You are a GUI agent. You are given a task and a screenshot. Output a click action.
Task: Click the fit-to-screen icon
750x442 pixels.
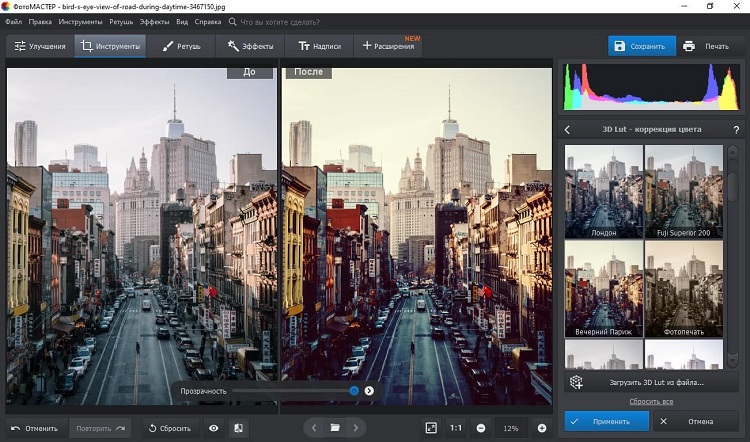coord(431,428)
